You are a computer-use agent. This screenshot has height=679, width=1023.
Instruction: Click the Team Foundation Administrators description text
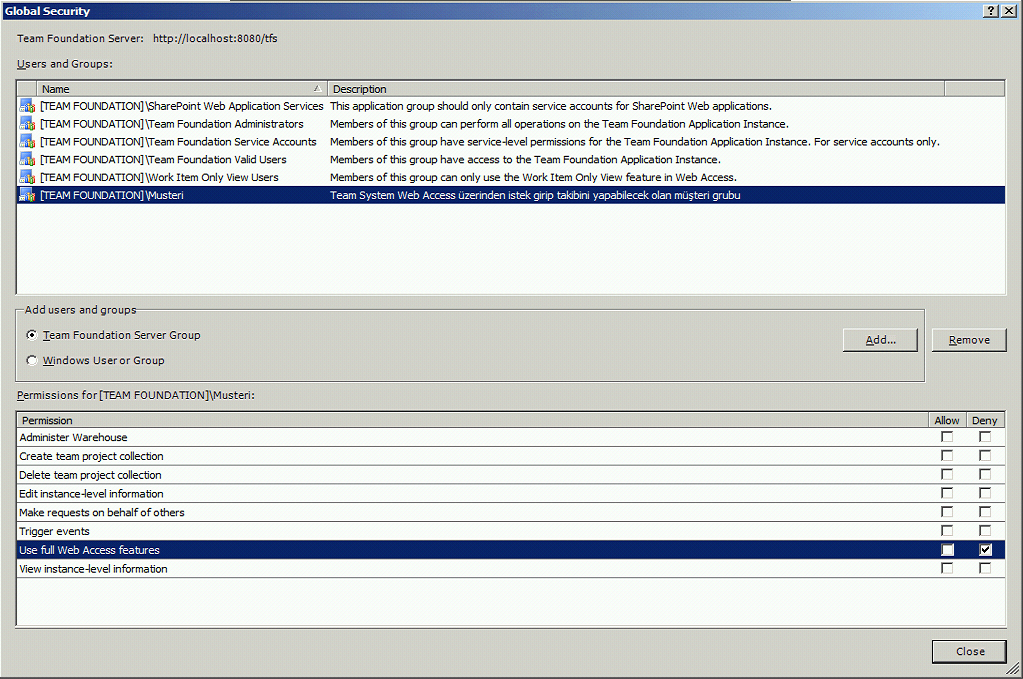coord(559,124)
